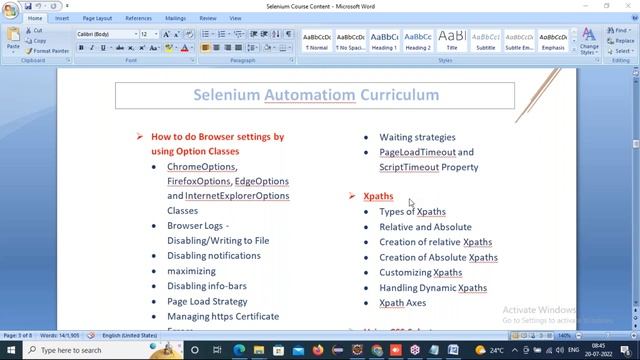Insert bulleted list
The image size is (640, 360).
205,34
